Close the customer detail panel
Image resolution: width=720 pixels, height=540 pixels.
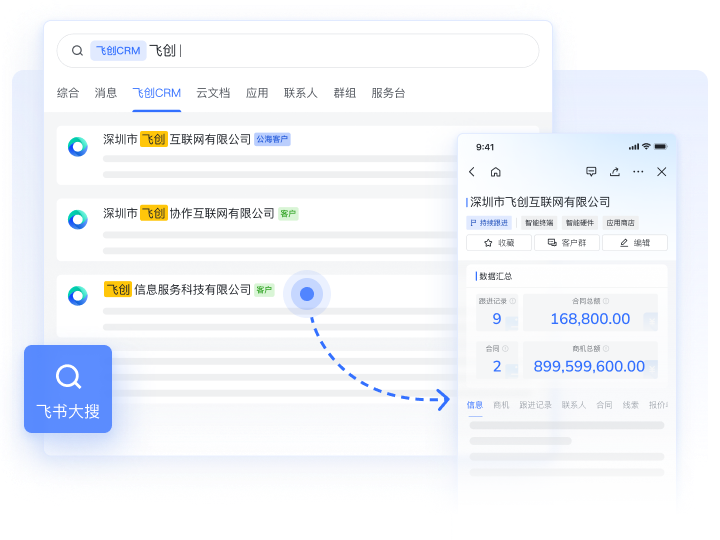(x=662, y=172)
